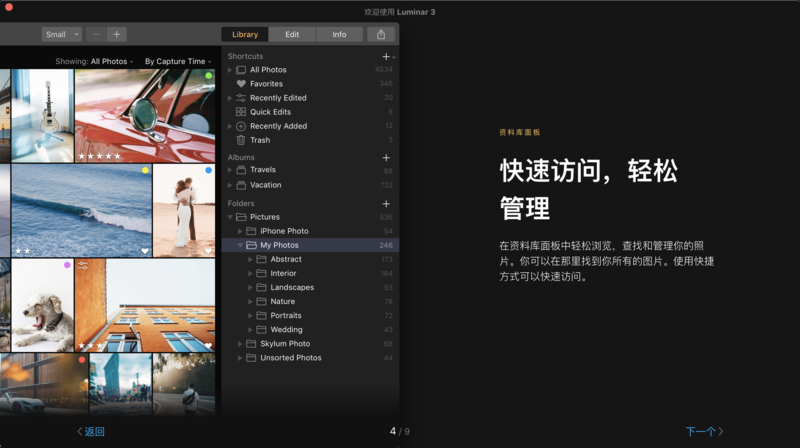Toggle favorite heart on orange building photo

tap(208, 345)
